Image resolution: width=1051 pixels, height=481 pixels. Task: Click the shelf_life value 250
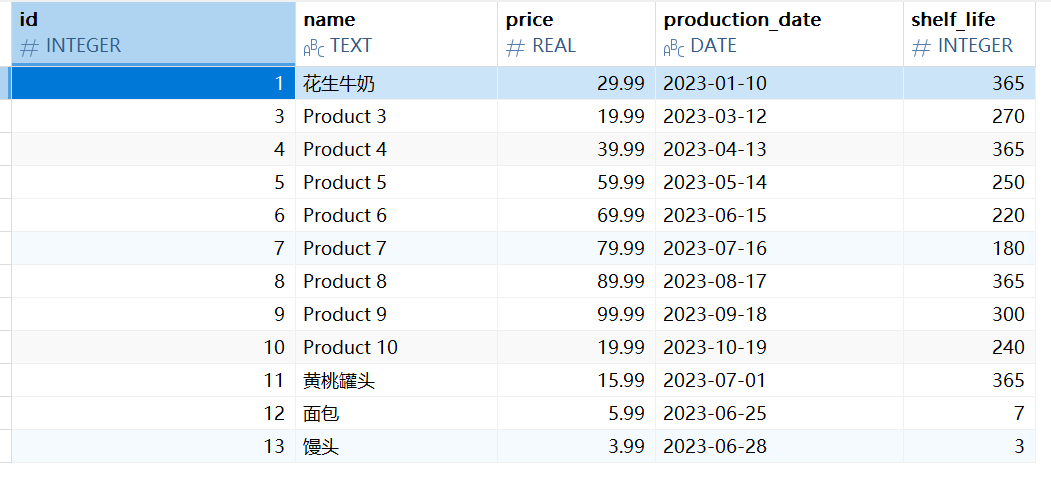point(969,182)
